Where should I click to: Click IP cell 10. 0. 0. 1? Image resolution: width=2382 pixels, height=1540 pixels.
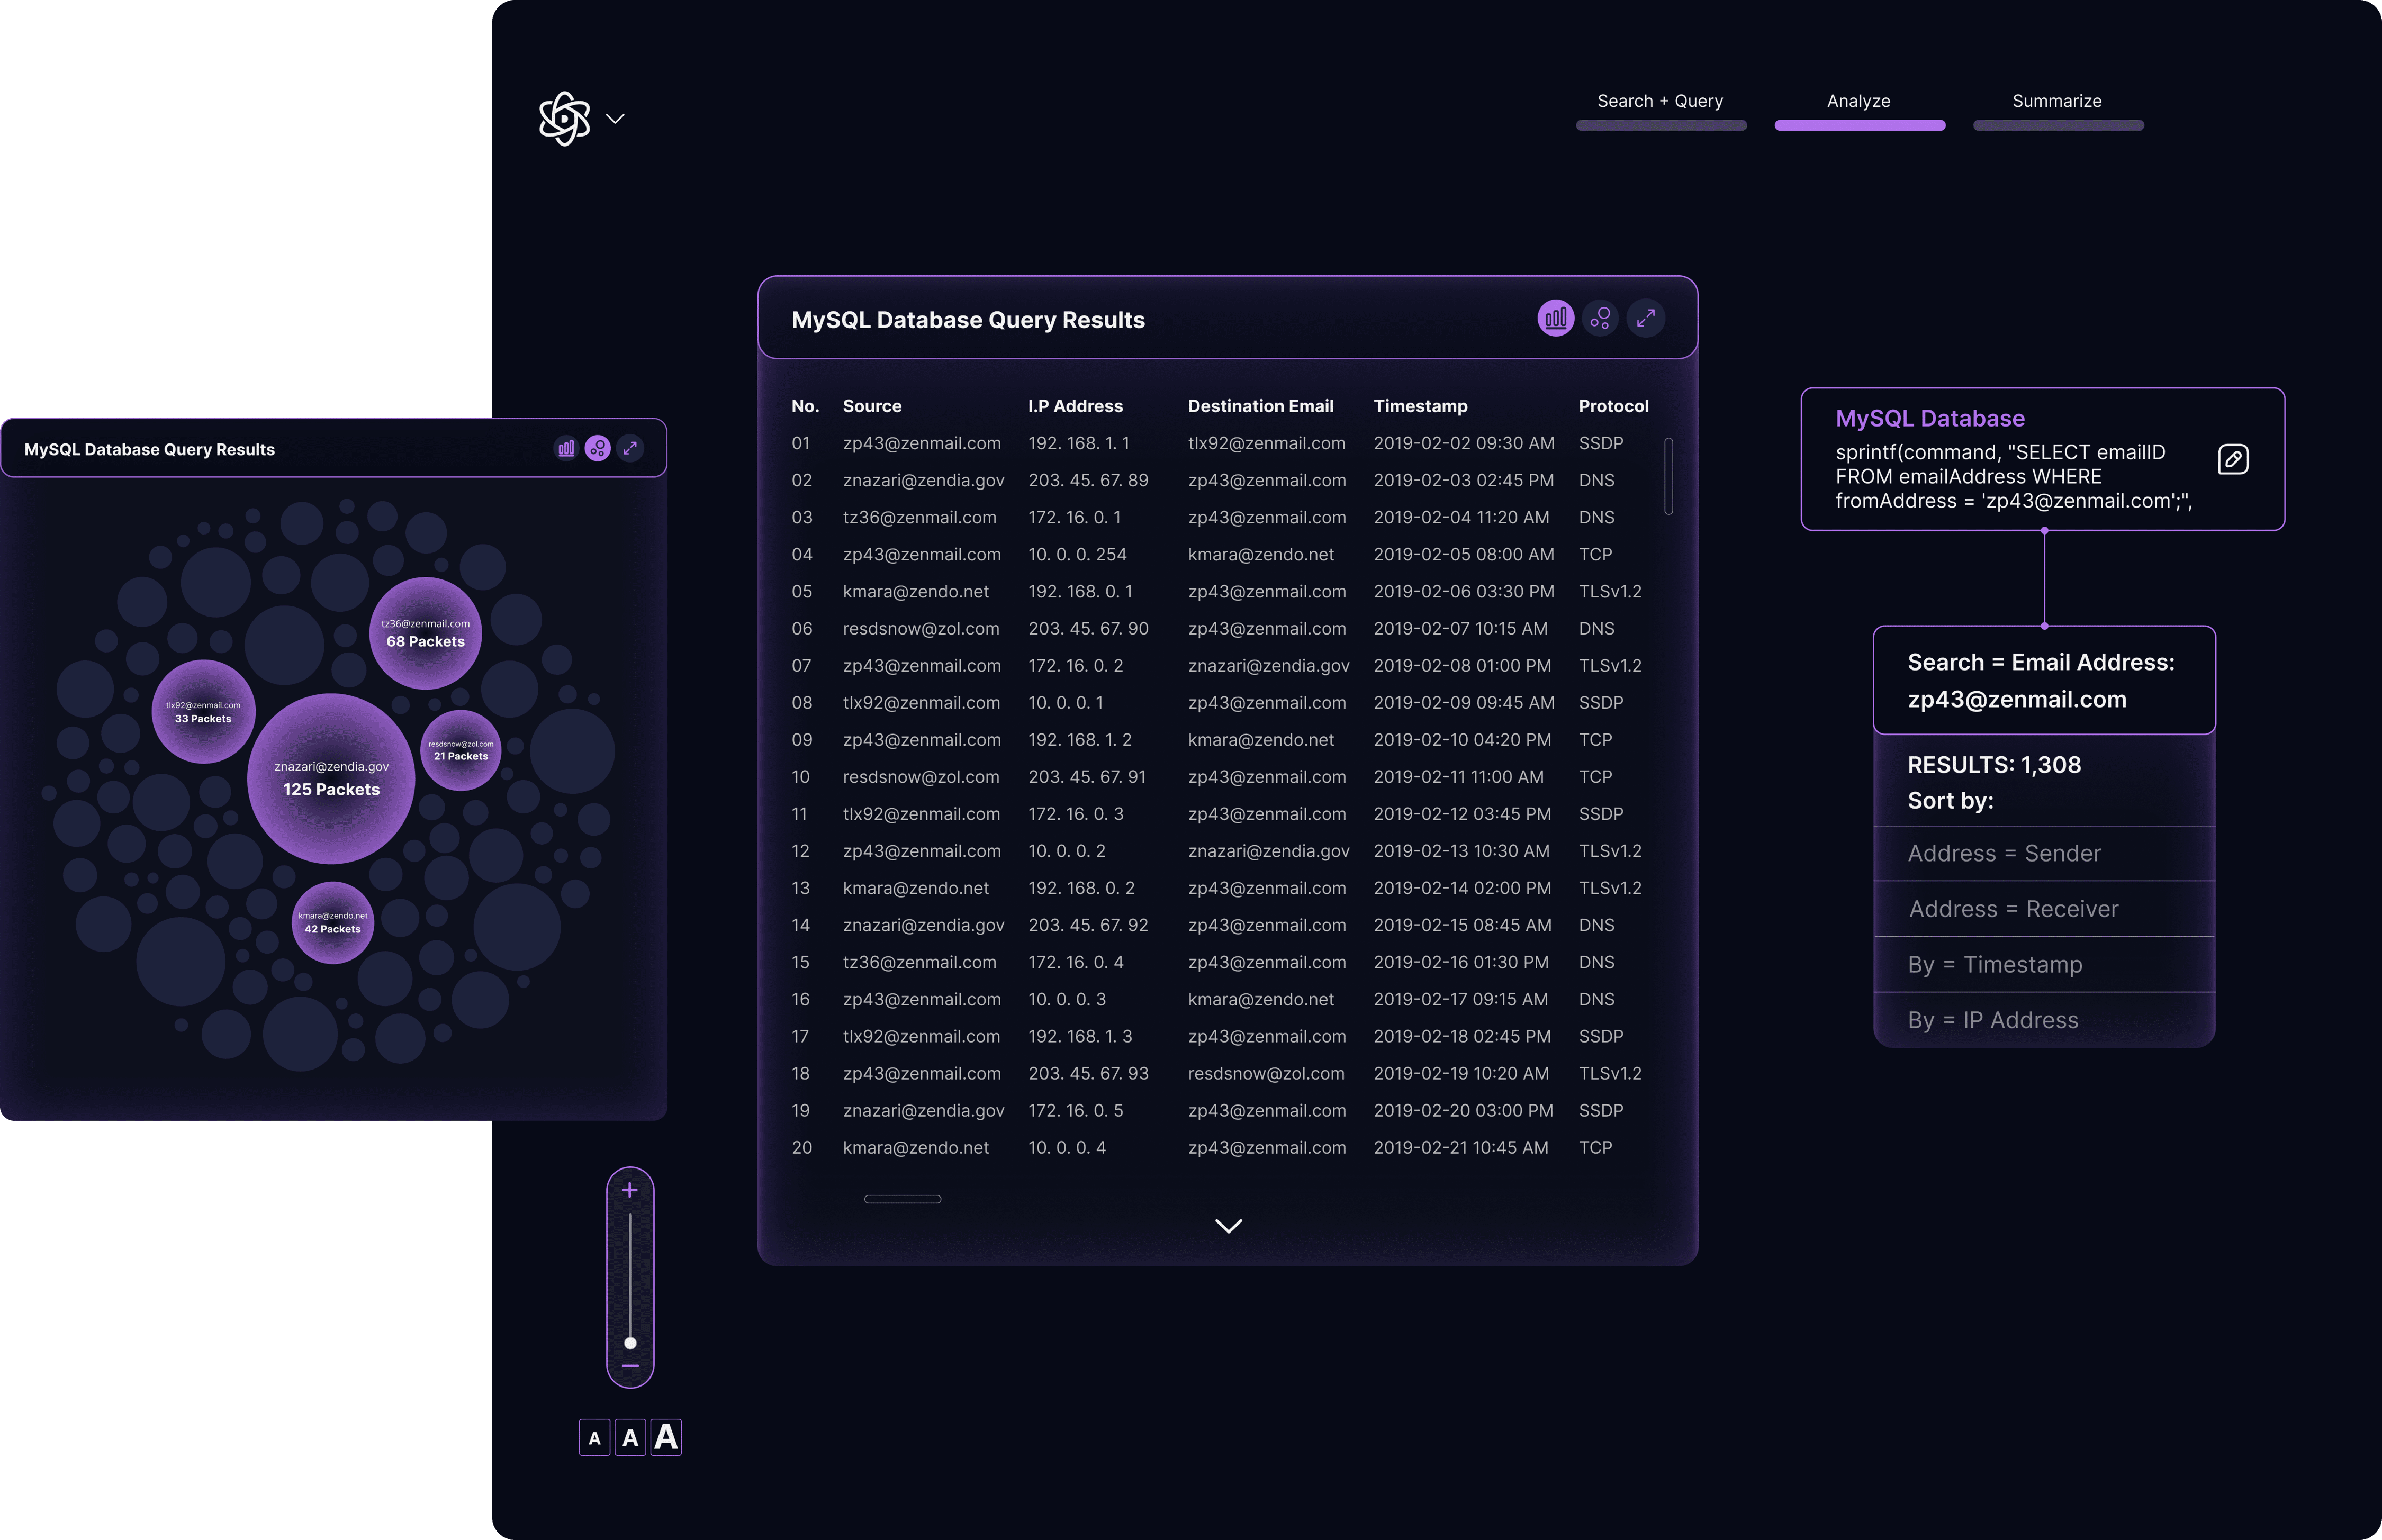pyautogui.click(x=1066, y=702)
